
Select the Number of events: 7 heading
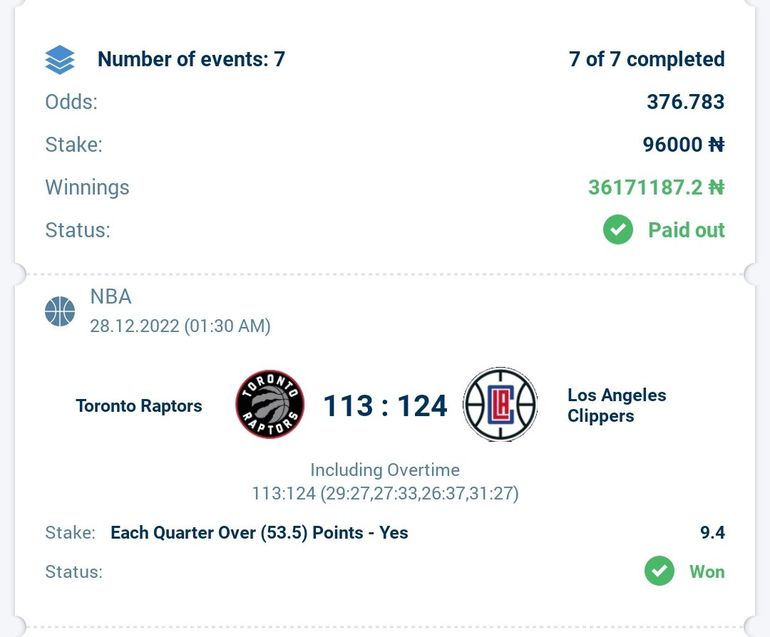(191, 60)
